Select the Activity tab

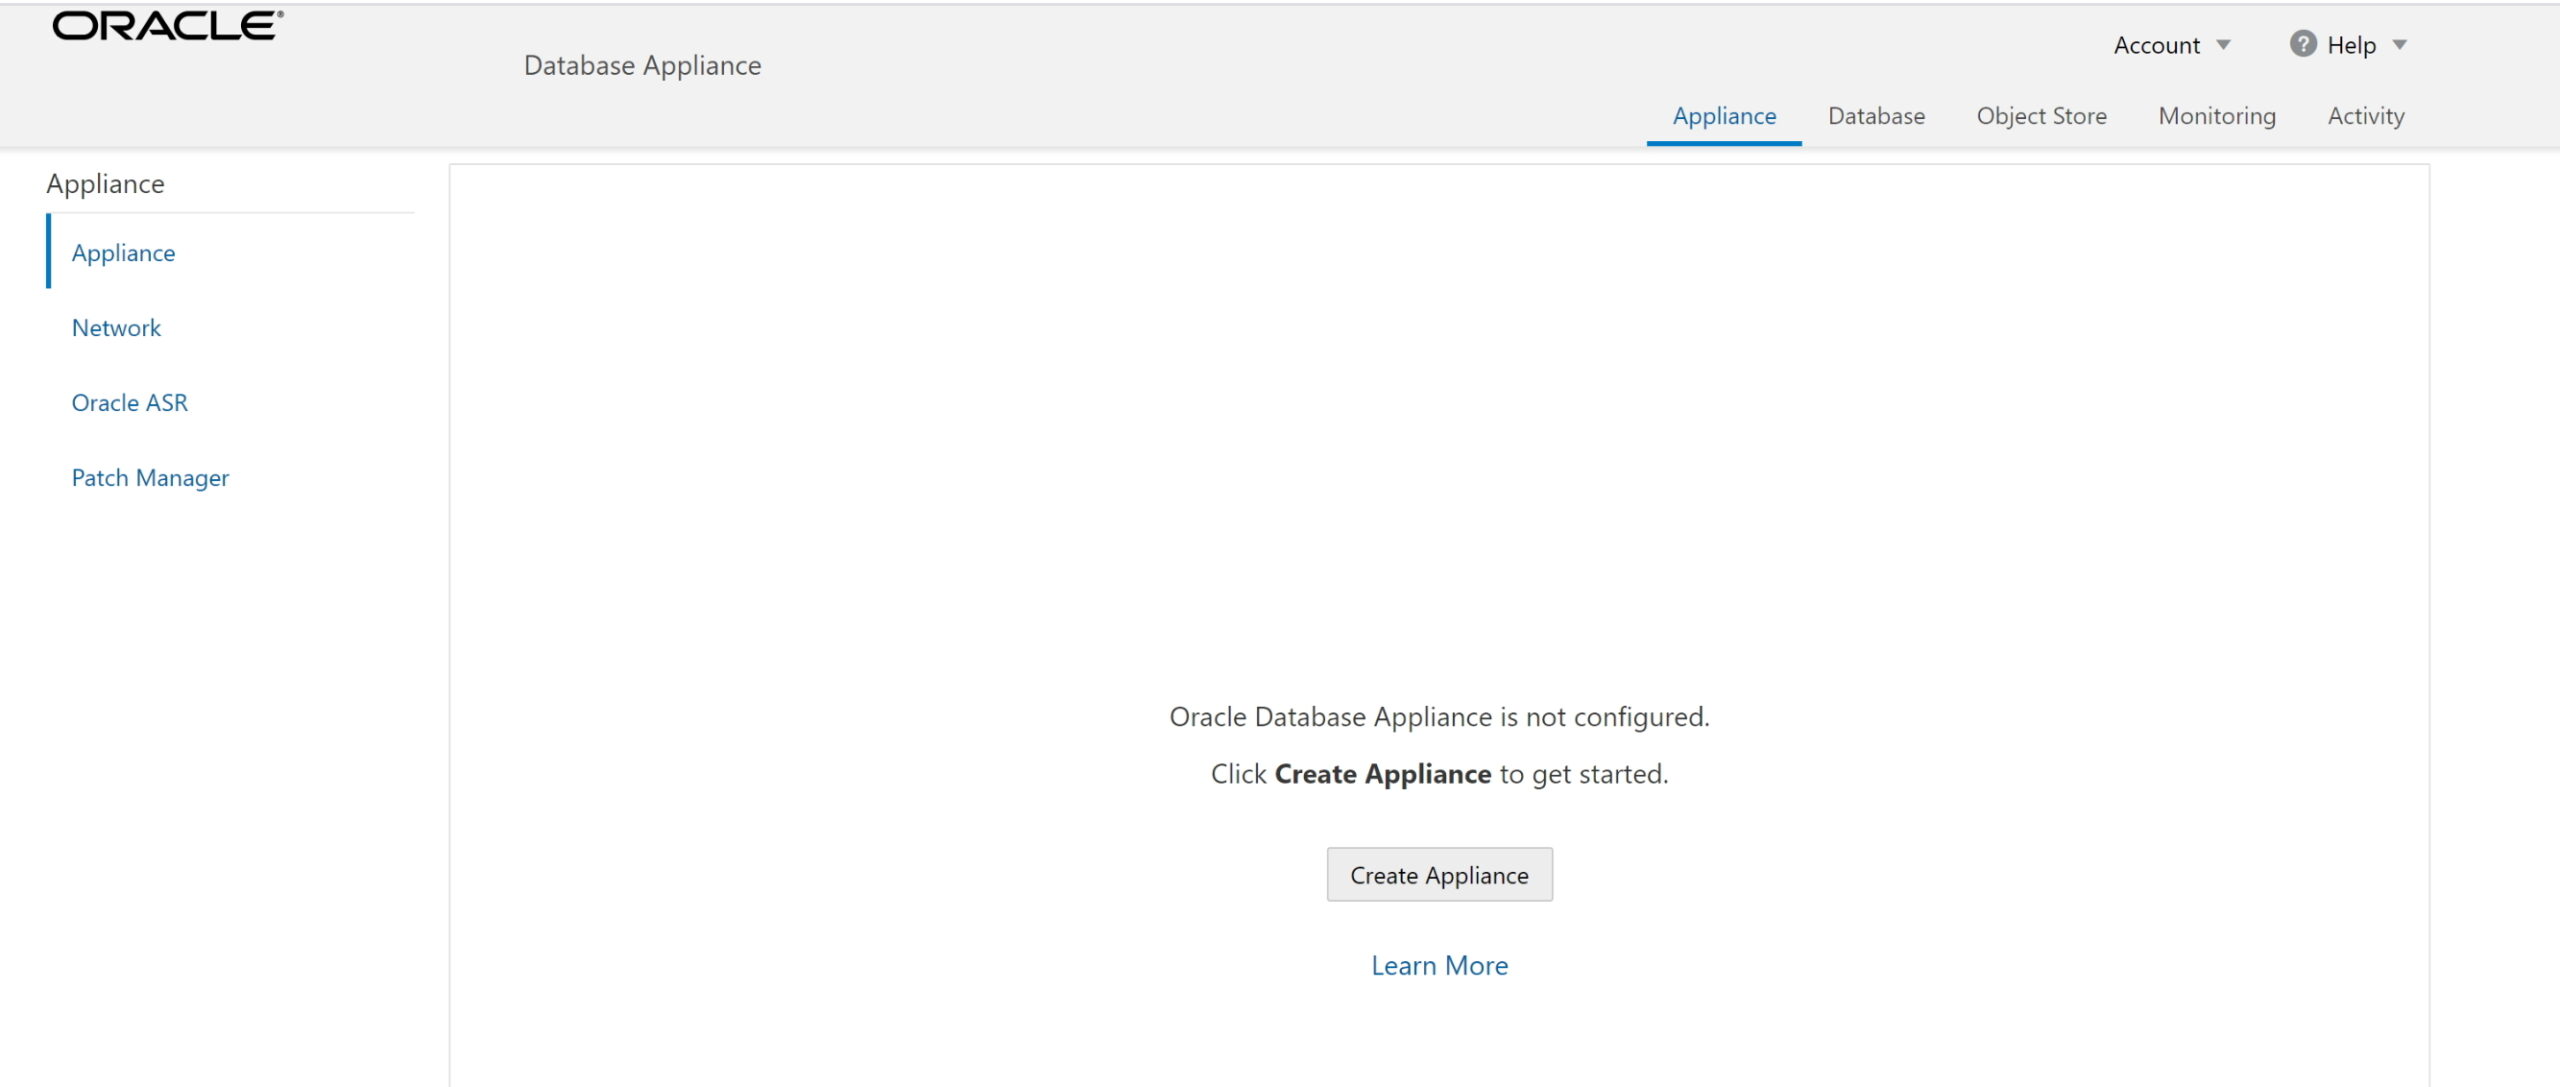pos(2365,116)
